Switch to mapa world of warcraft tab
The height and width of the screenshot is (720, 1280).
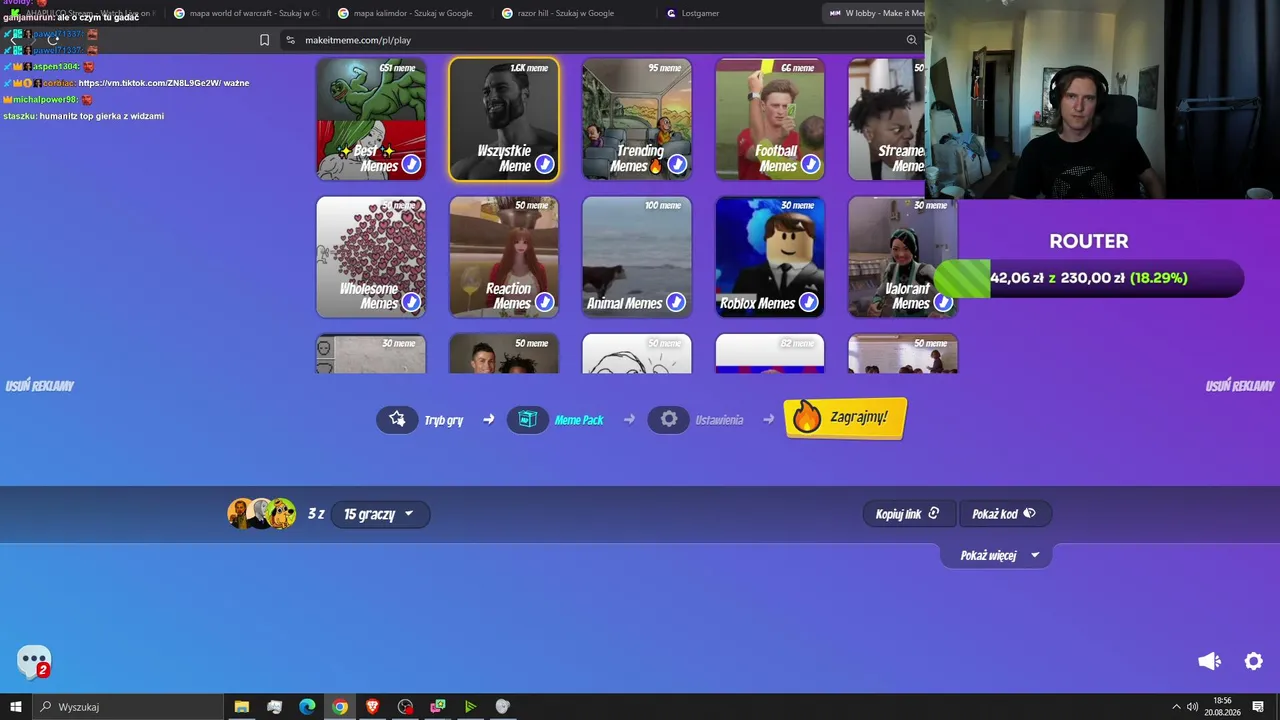tap(246, 13)
